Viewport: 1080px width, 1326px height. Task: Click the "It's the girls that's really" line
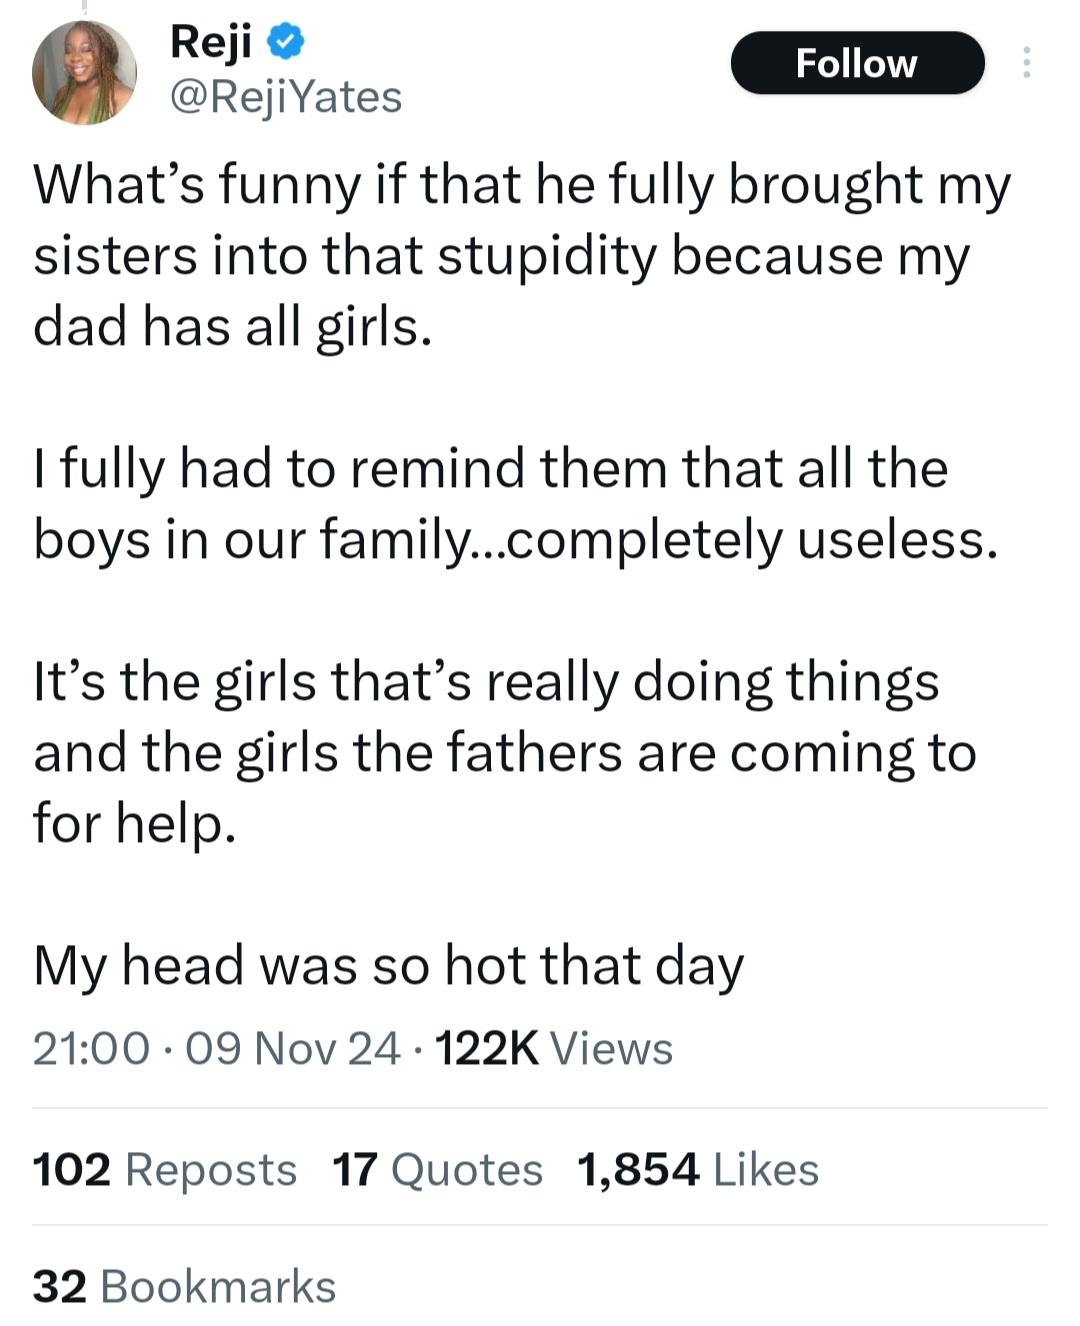coord(486,683)
